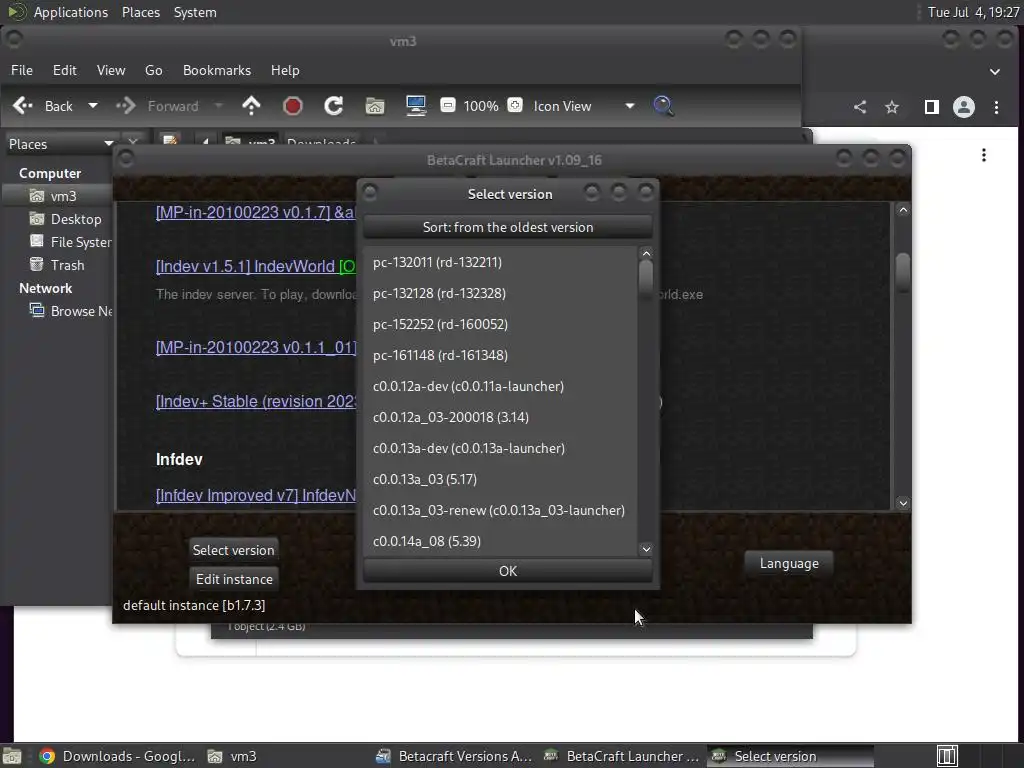Click the Search magnifier icon in file manager
Viewport: 1024px width, 768px height.
point(663,106)
